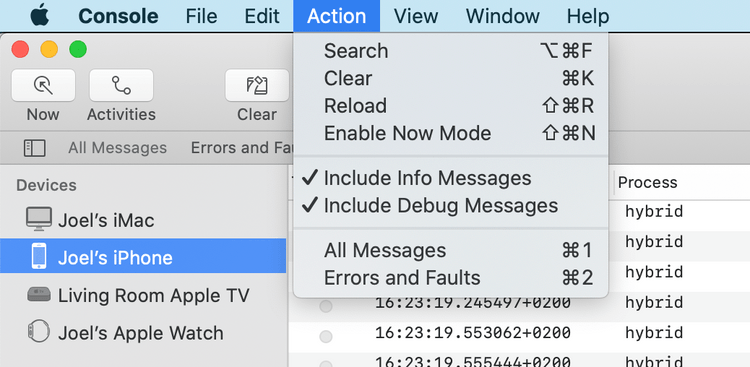Open the Window menu
The width and height of the screenshot is (750, 367).
click(502, 16)
